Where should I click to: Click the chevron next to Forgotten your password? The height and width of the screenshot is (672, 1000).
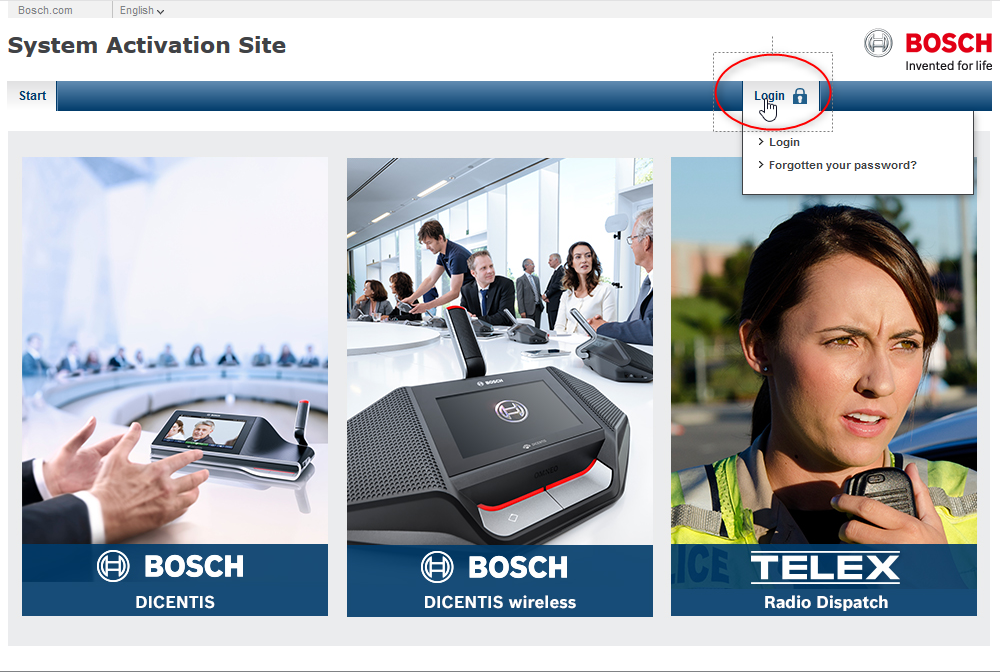point(761,164)
